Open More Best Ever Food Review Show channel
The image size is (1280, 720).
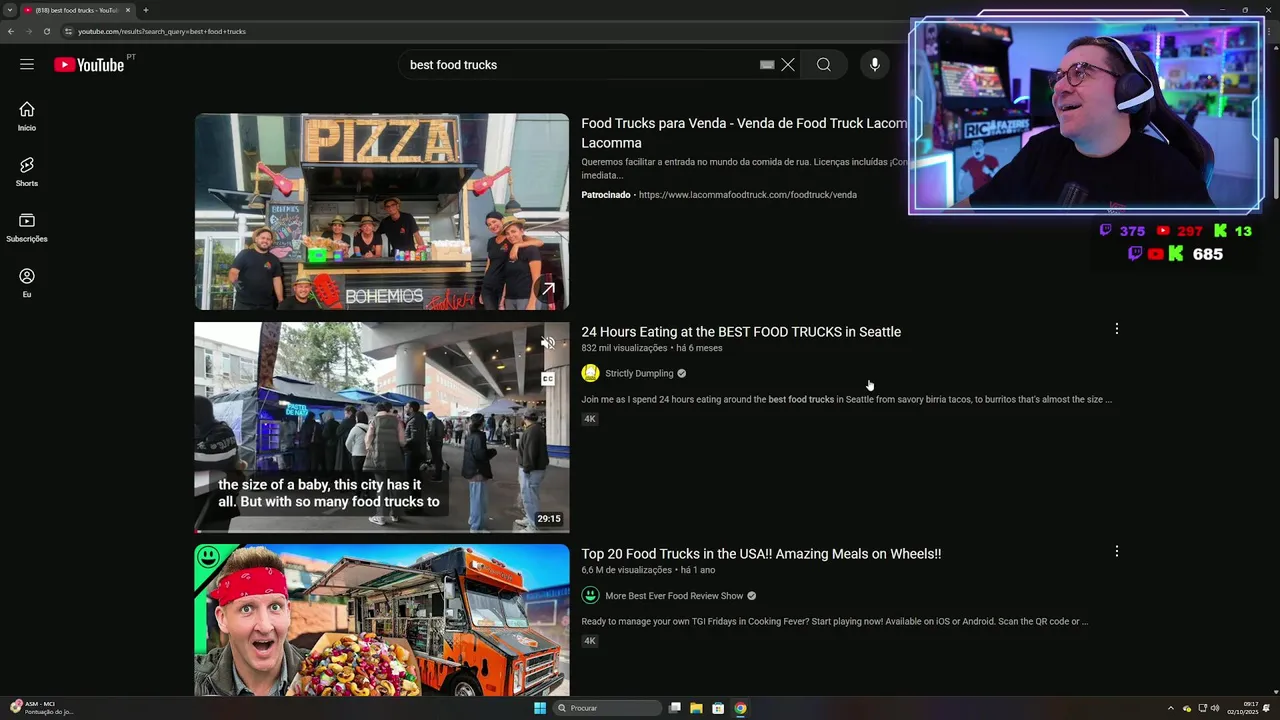[674, 596]
